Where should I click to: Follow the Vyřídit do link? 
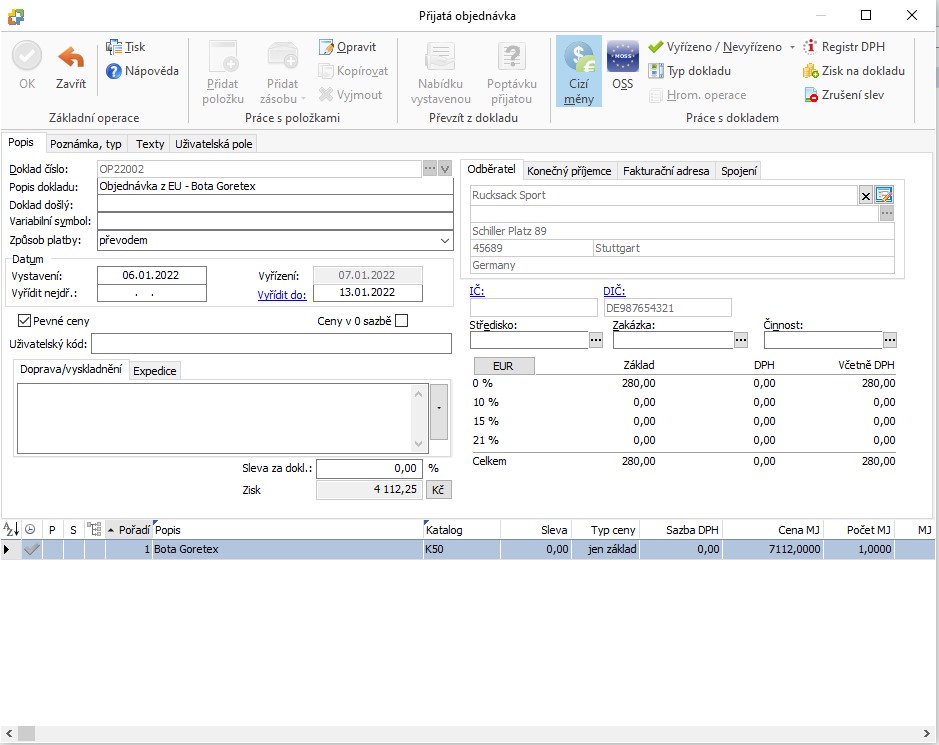pos(282,295)
